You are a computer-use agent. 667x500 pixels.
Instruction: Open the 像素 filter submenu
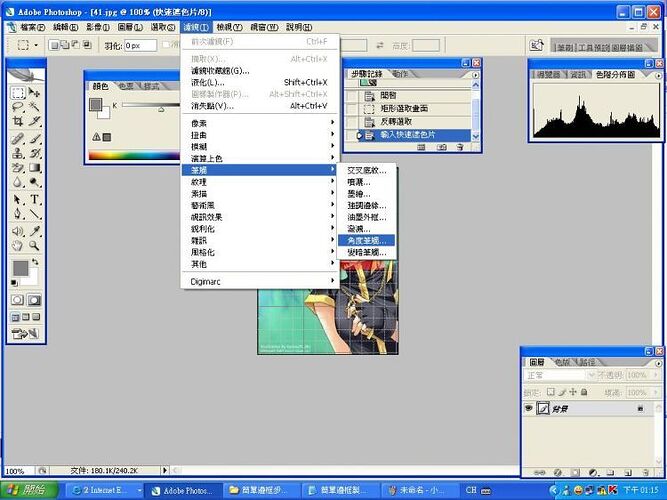point(260,123)
